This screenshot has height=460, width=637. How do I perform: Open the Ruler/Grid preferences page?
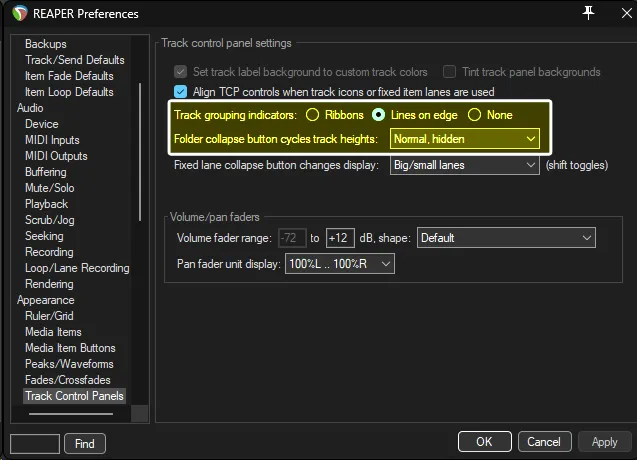click(x=49, y=316)
